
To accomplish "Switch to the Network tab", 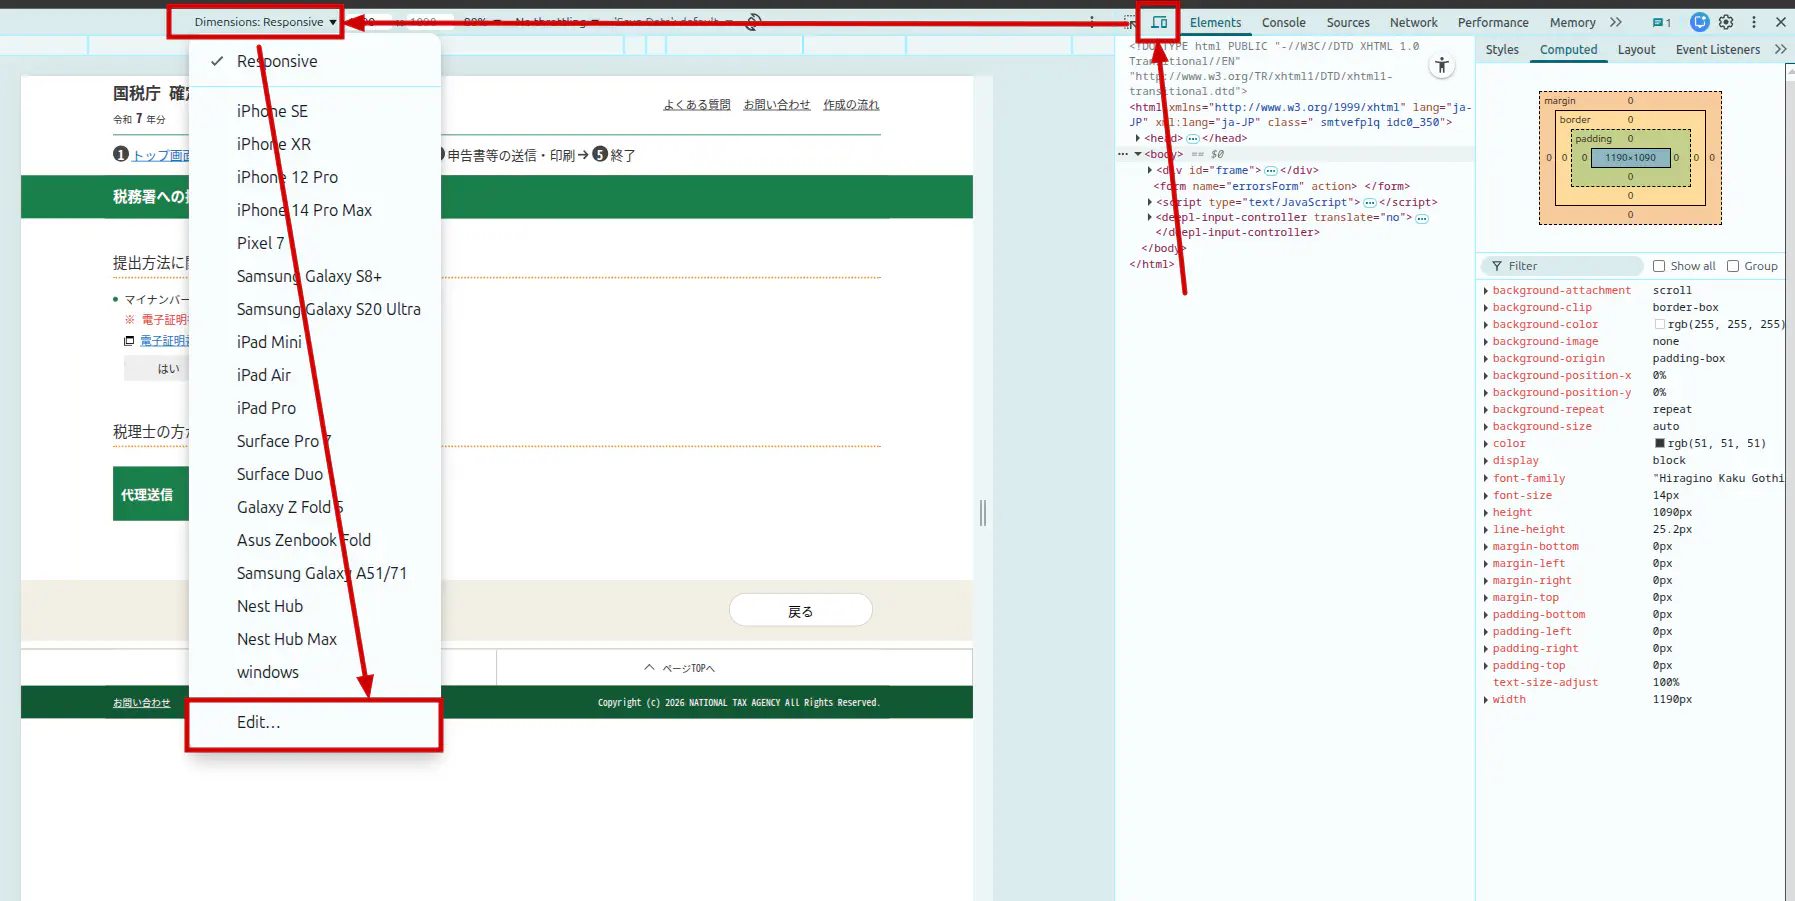I will click(1413, 22).
